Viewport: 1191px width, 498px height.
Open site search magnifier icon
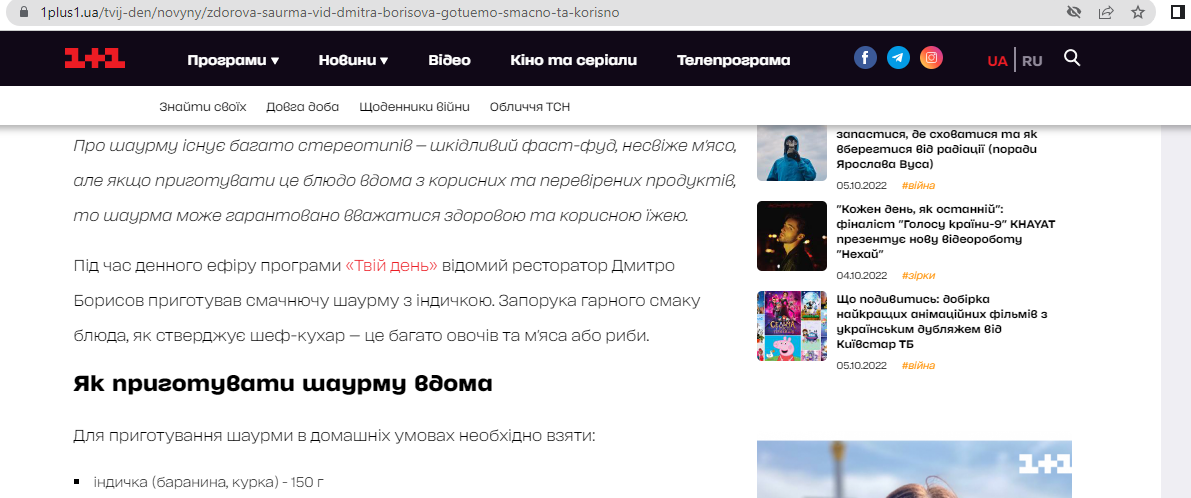pyautogui.click(x=1072, y=58)
